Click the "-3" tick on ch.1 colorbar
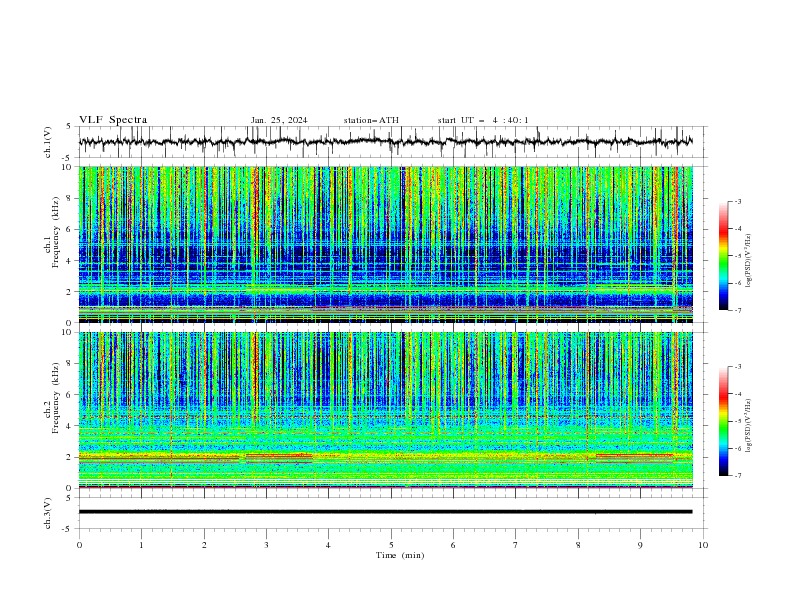This screenshot has width=792, height=612. tap(737, 201)
